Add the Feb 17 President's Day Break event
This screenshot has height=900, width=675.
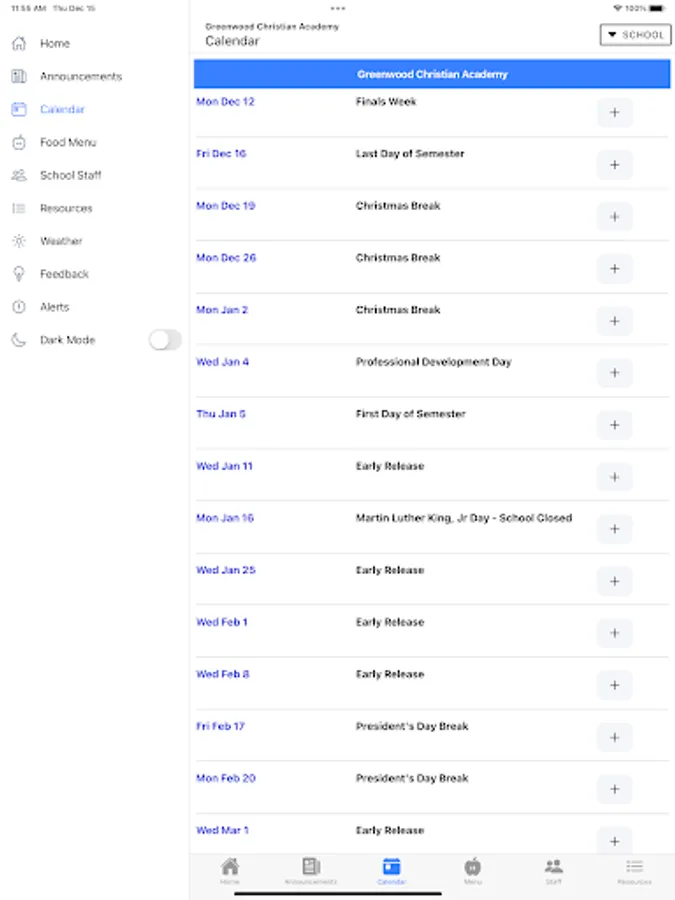pos(614,737)
